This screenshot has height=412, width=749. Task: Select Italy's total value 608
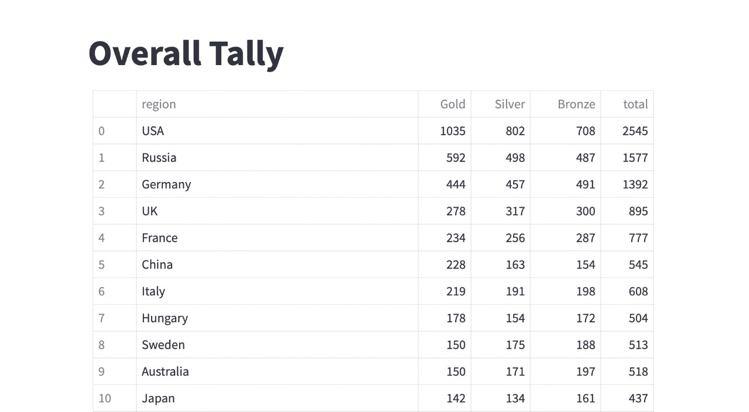pyautogui.click(x=627, y=291)
